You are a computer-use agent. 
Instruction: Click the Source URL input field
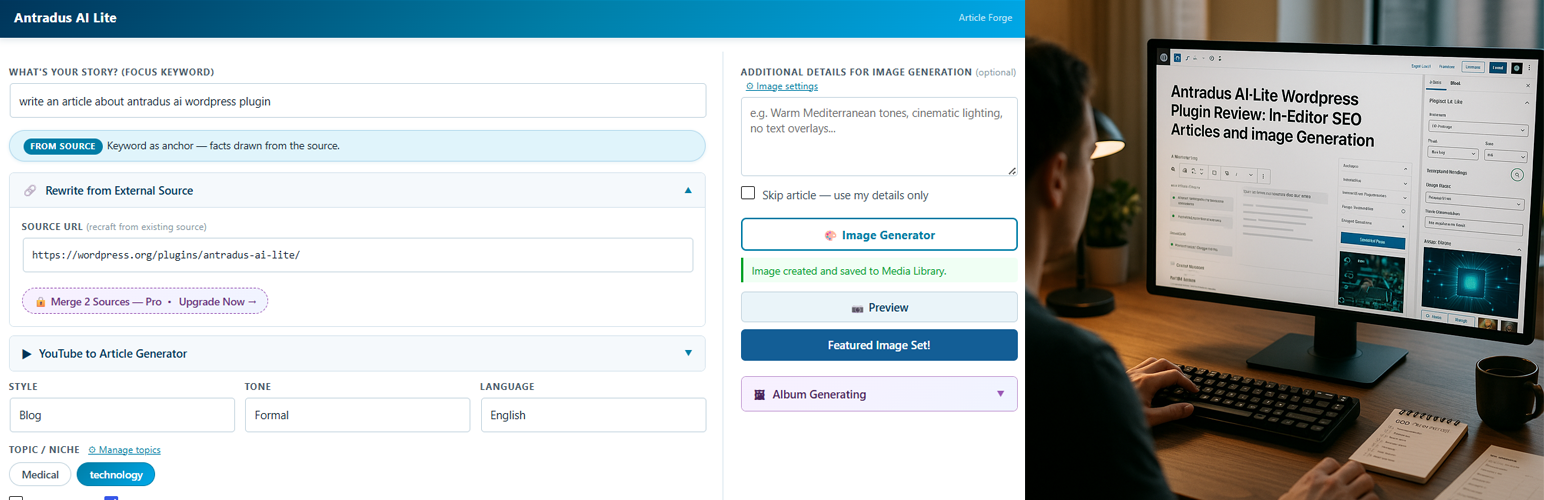pyautogui.click(x=357, y=255)
